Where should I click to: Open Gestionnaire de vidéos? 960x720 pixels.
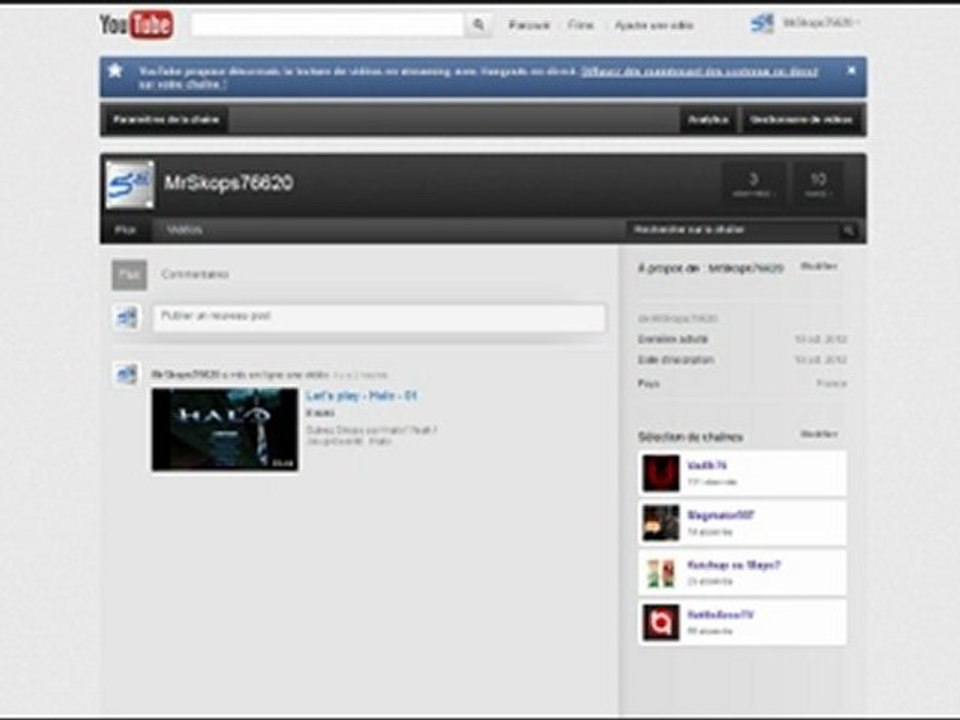click(x=801, y=119)
